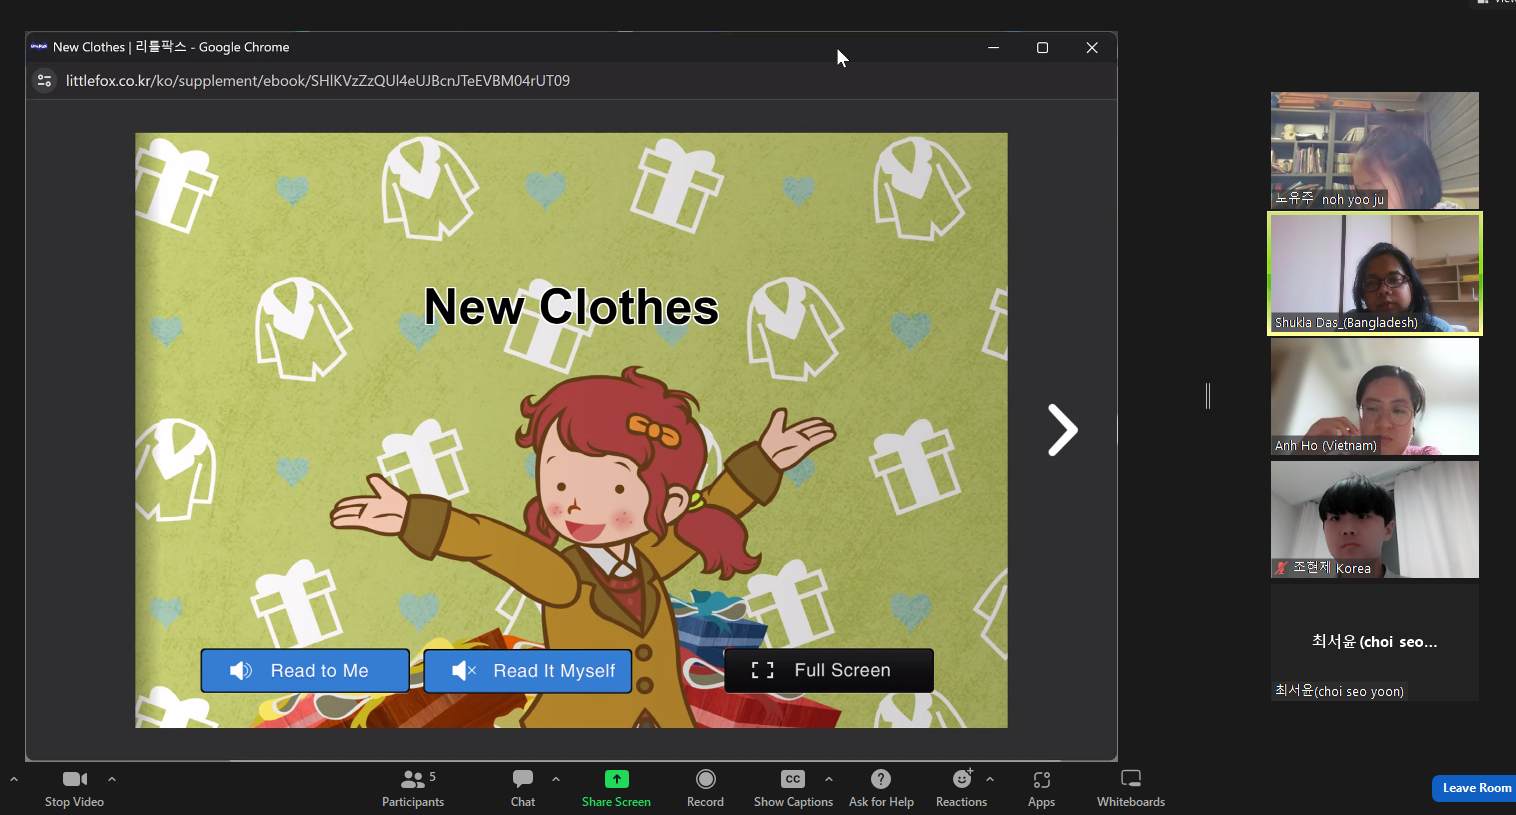Screen dimensions: 1516x815
Task: Select Anh Ho (Vietnam) video thumbnail
Action: point(1374,397)
